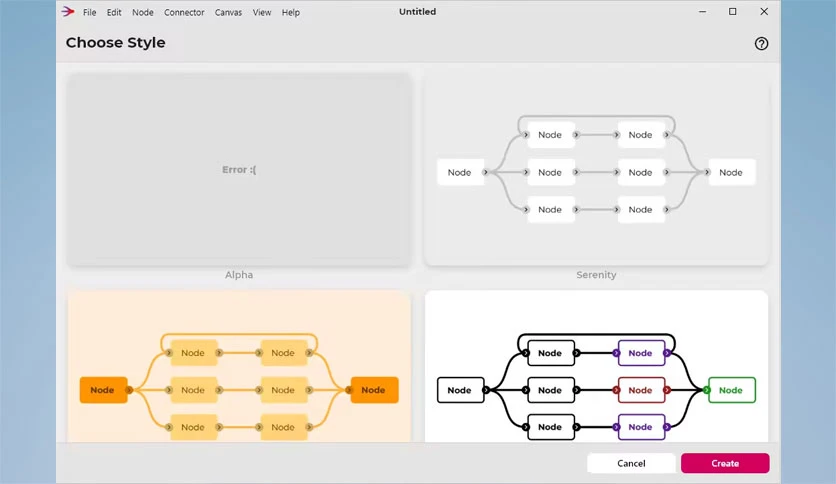Click the Untitled window title
This screenshot has width=836, height=484.
click(x=417, y=12)
